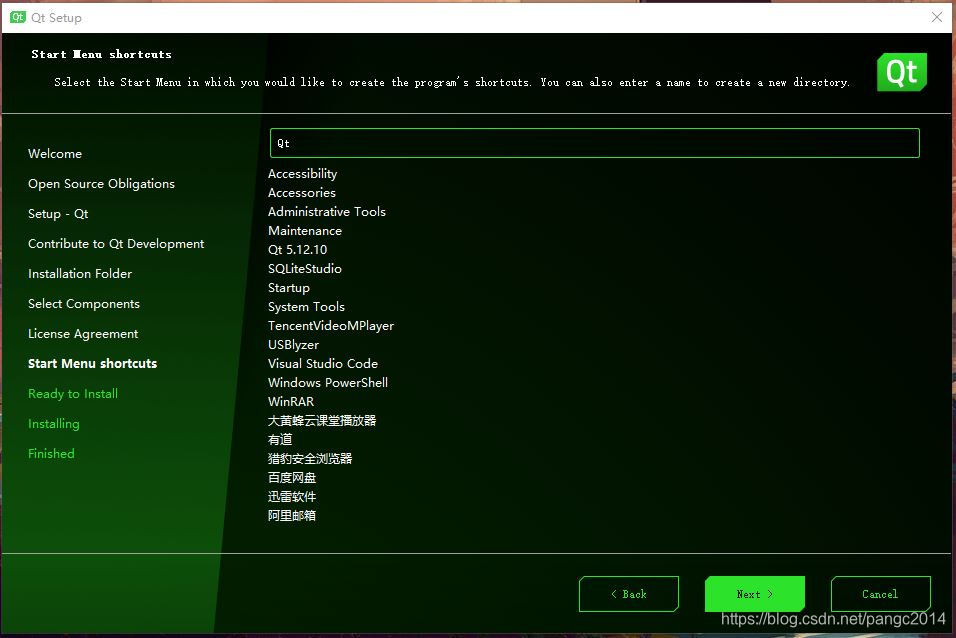The width and height of the screenshot is (956, 638).
Task: Pick 百度网盘 folder entry
Action: (x=292, y=477)
